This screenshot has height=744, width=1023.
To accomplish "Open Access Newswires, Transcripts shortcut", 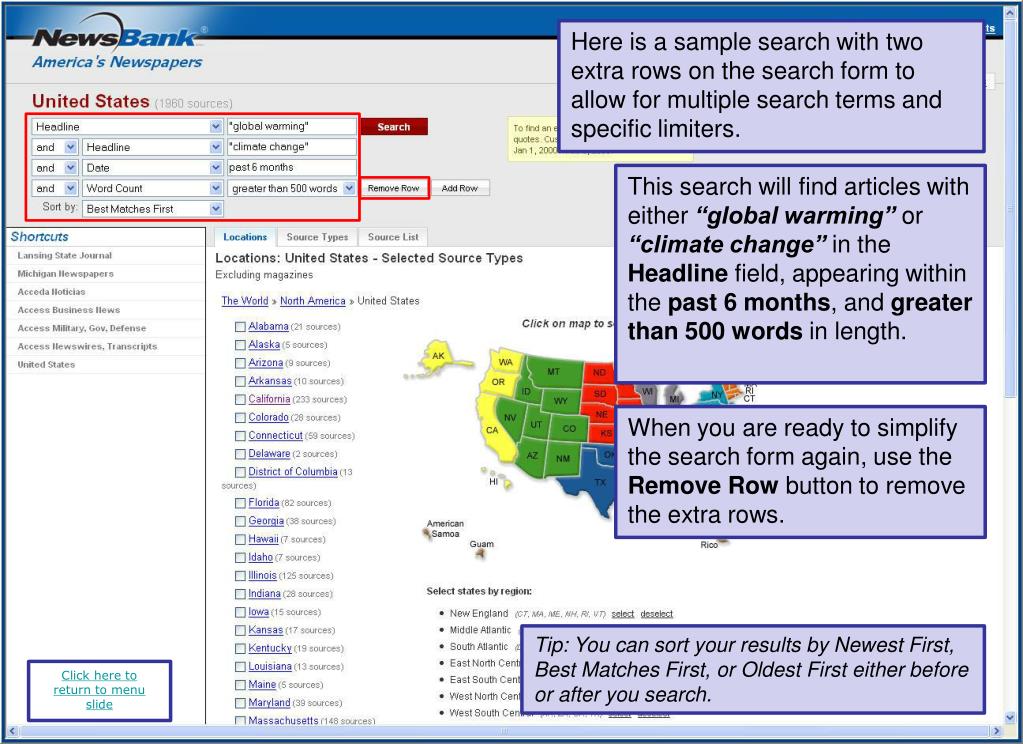I will [x=87, y=347].
